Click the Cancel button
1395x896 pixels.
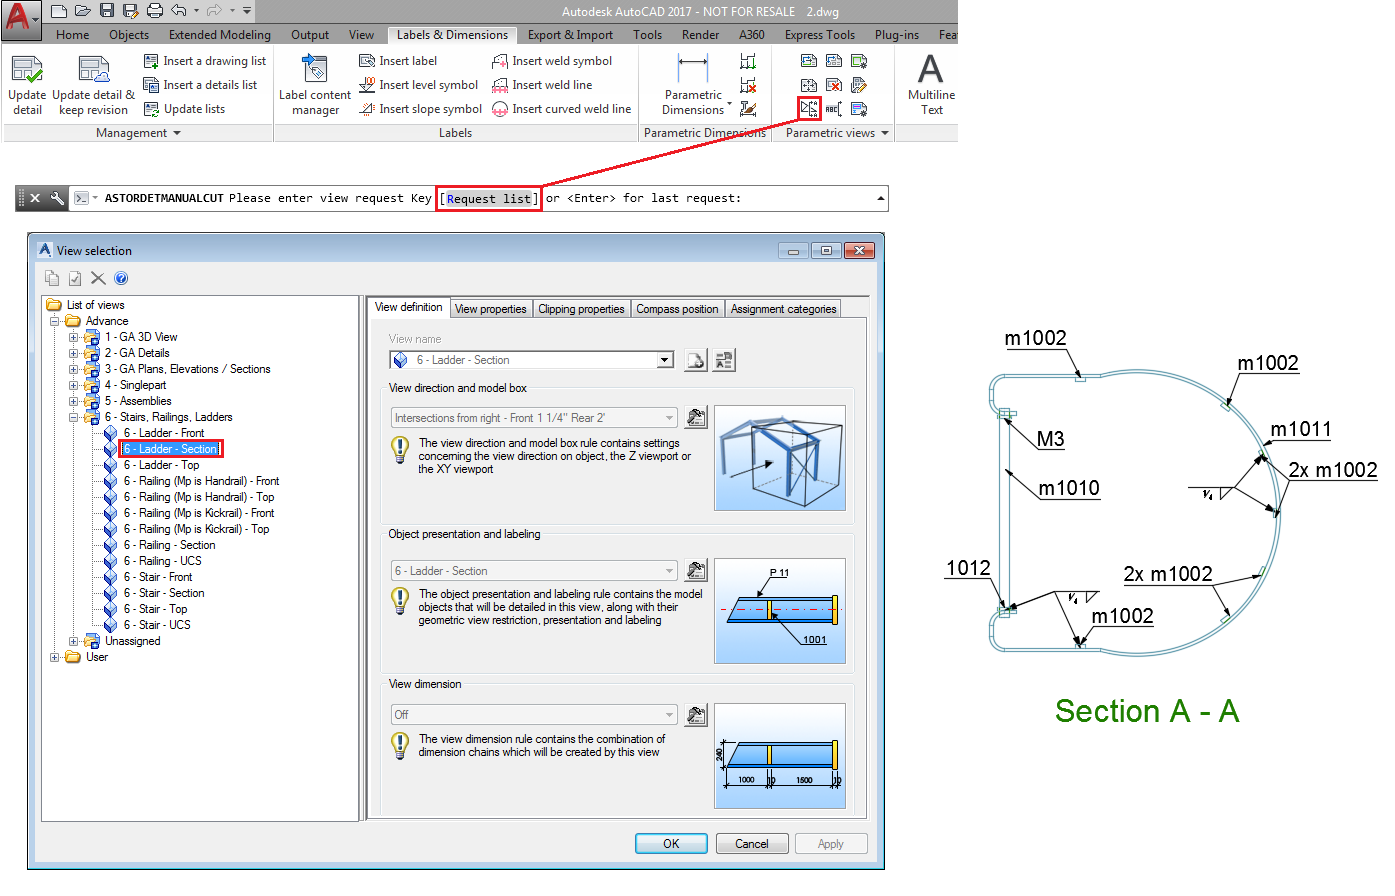(752, 844)
